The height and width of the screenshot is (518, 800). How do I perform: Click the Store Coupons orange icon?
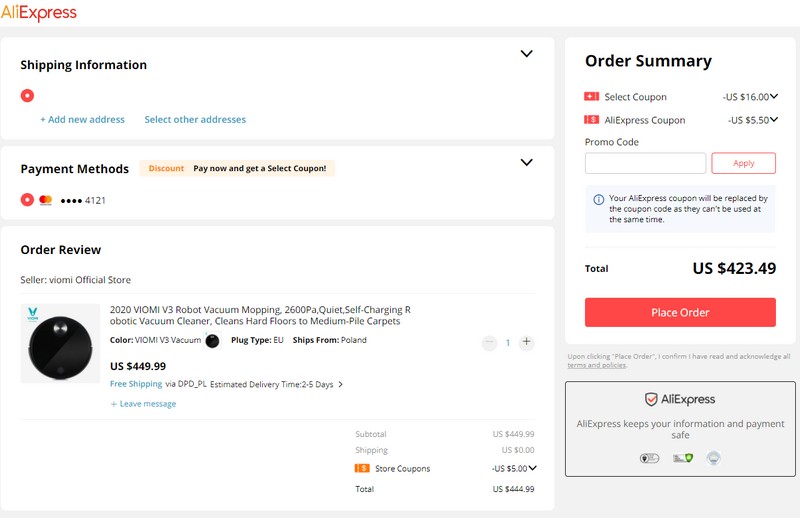pos(362,468)
